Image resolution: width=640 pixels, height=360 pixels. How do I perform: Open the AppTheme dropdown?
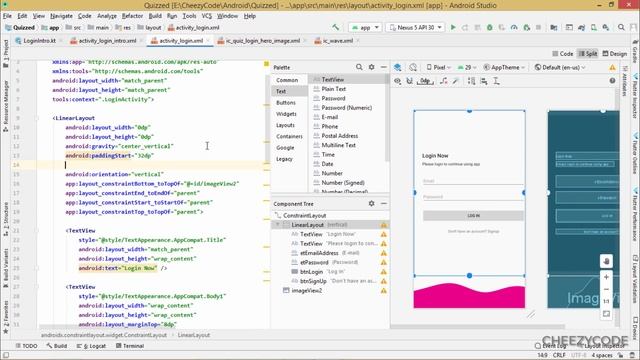tap(505, 67)
